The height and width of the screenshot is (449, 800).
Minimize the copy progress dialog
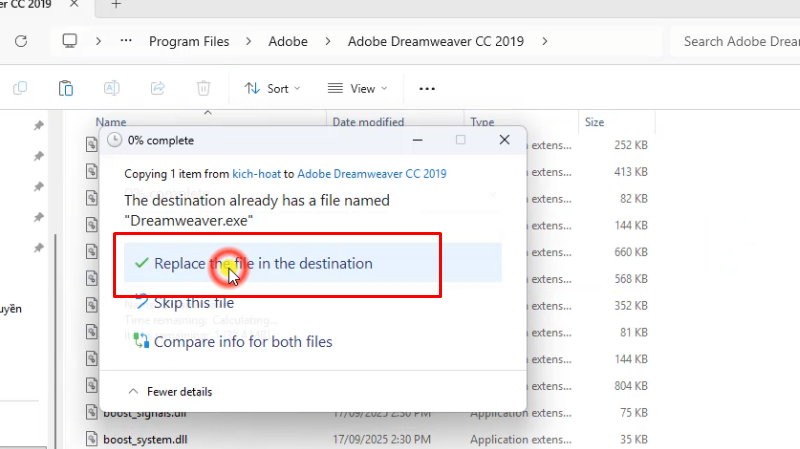tap(417, 140)
